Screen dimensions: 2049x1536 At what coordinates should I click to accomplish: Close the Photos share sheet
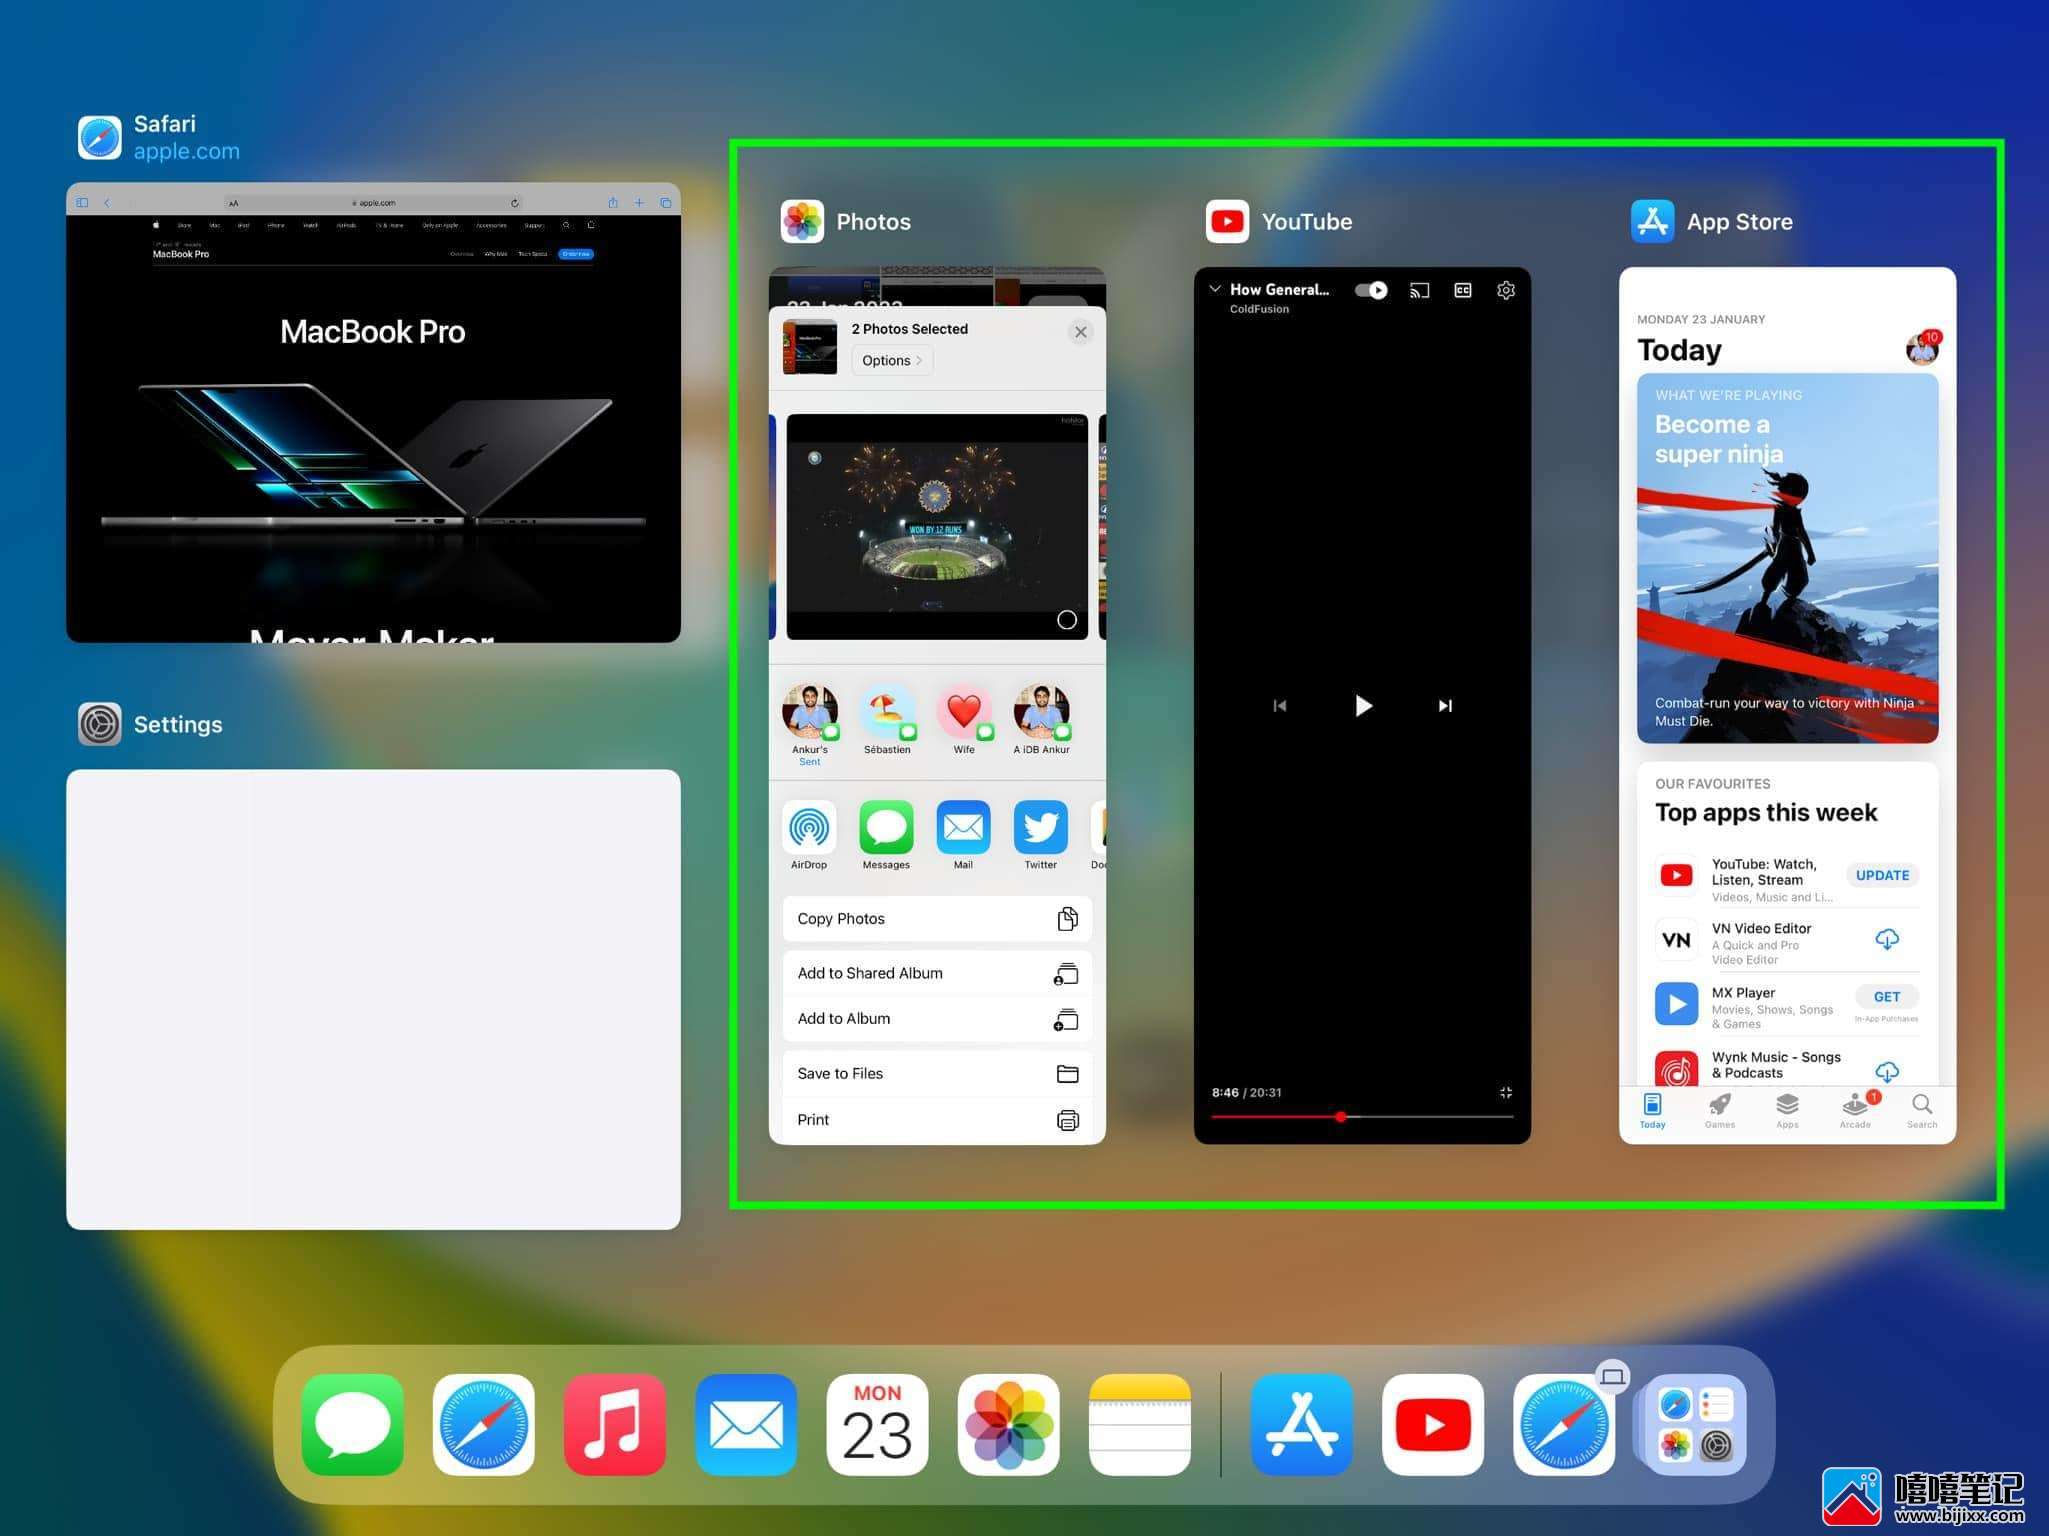(1080, 332)
